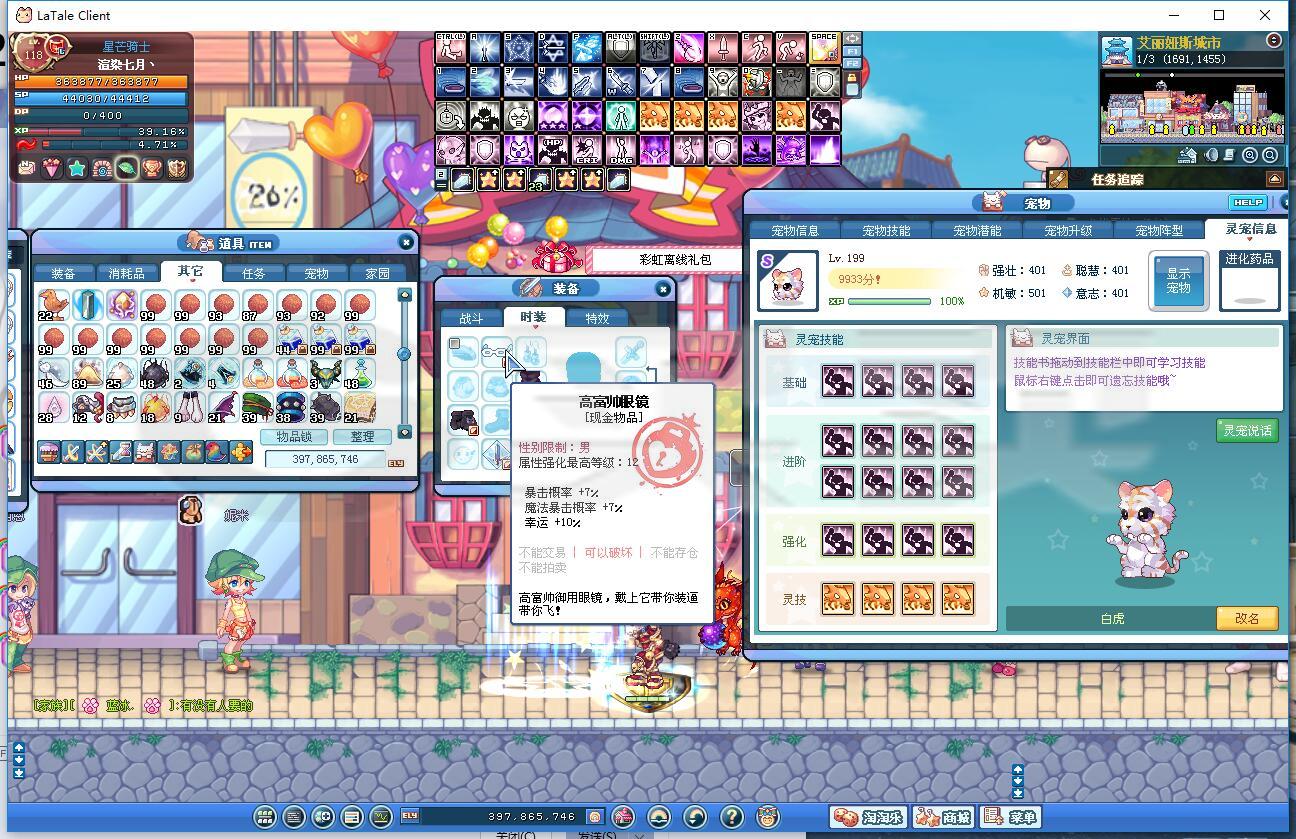Click the chat scroll-to-bottom arrow
Viewport: 1296px width, 839px height.
[x=19, y=773]
